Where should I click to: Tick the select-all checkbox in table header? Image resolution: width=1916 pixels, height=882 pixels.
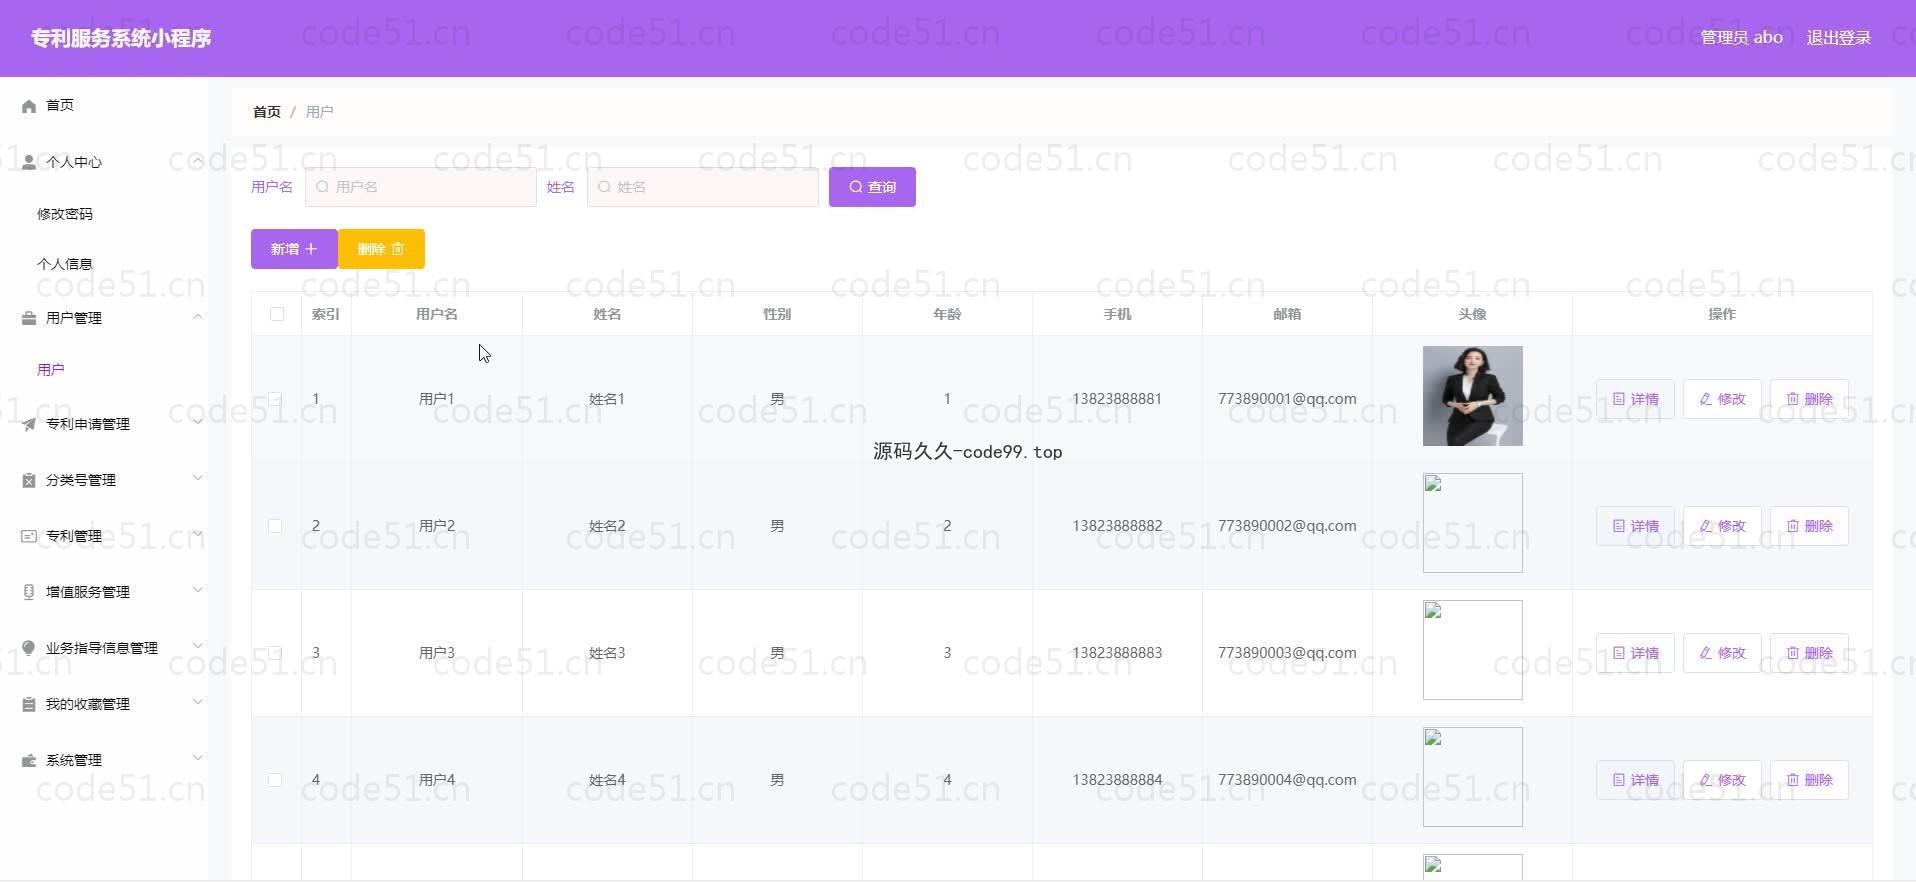coord(277,314)
